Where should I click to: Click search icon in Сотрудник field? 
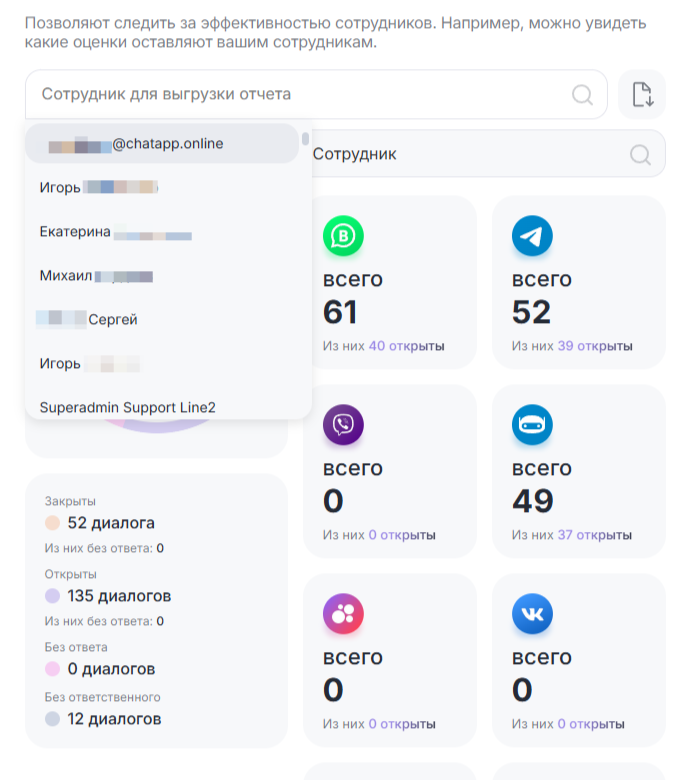(641, 155)
